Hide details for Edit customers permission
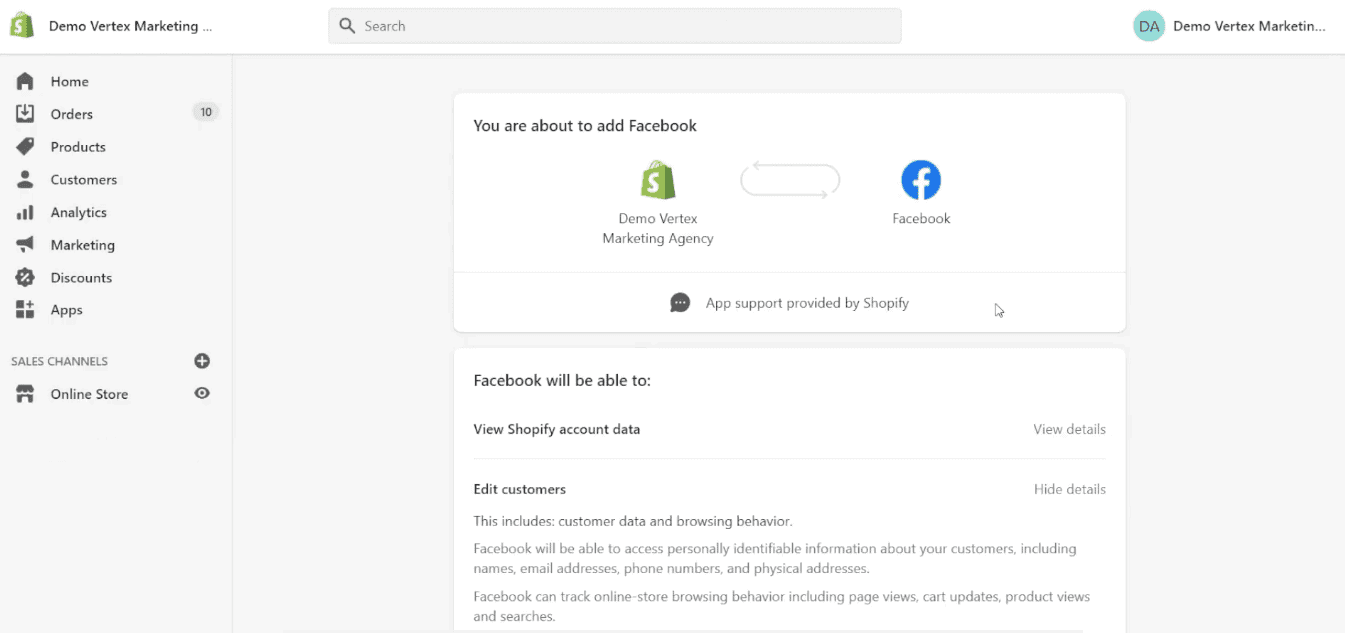Viewport: 1345px width, 633px height. click(1069, 489)
